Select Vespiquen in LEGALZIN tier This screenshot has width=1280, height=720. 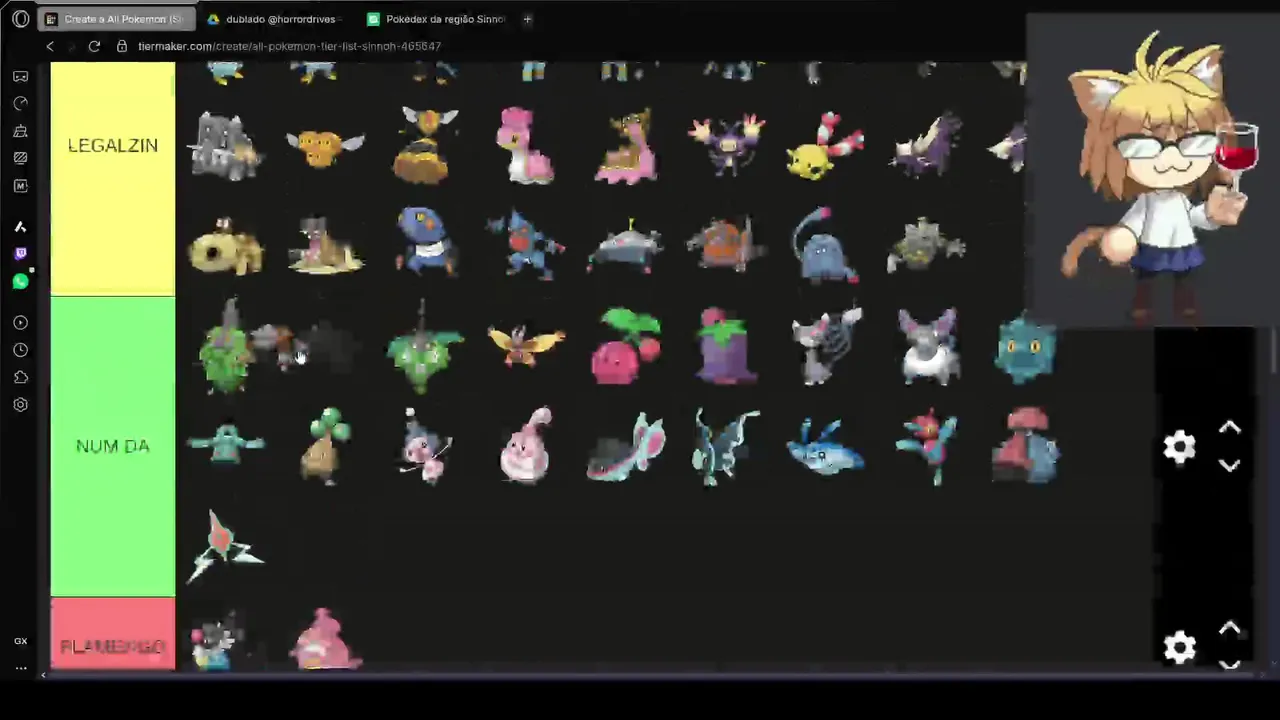coord(426,146)
